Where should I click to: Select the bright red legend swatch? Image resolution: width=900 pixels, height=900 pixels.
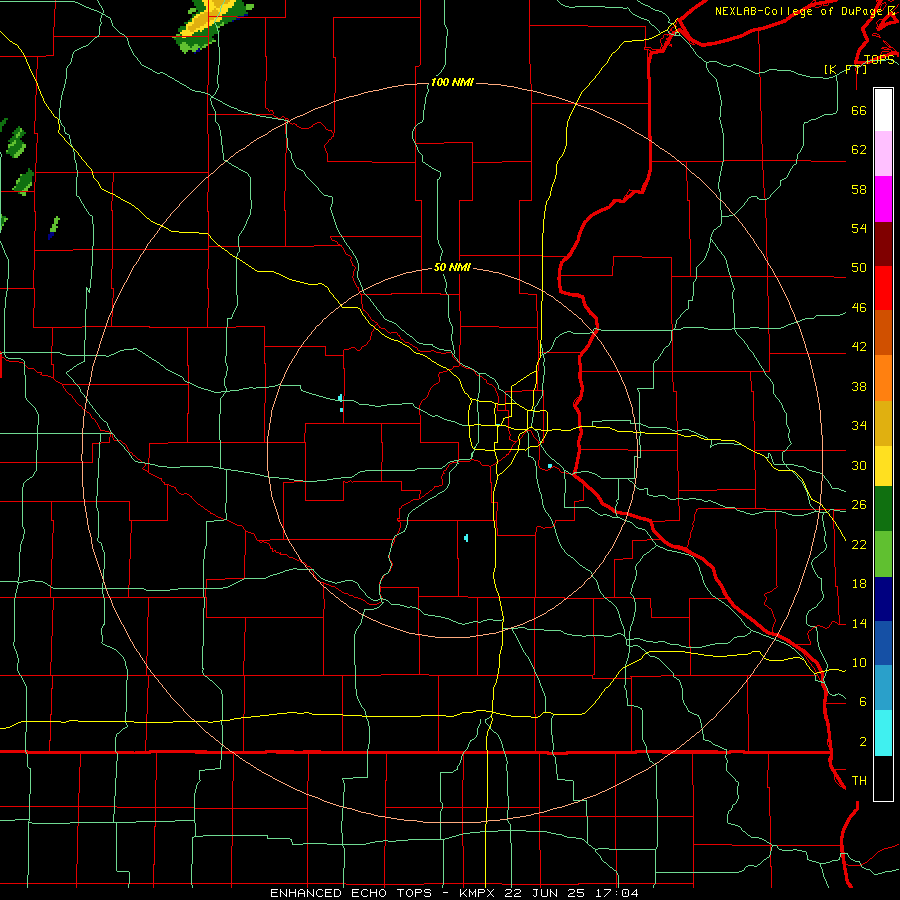883,288
